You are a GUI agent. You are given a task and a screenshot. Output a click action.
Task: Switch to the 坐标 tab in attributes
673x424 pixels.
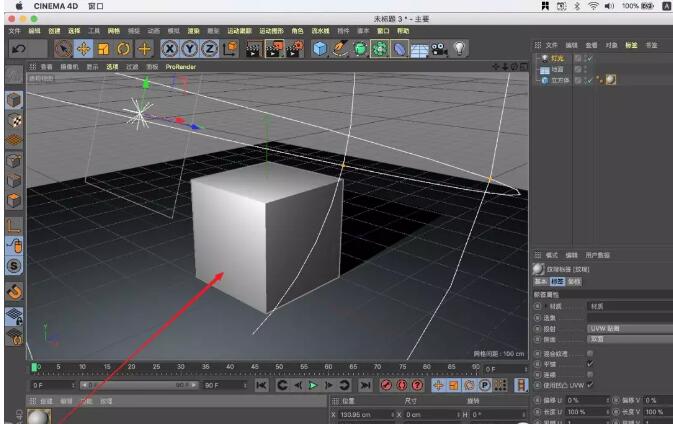coord(575,283)
